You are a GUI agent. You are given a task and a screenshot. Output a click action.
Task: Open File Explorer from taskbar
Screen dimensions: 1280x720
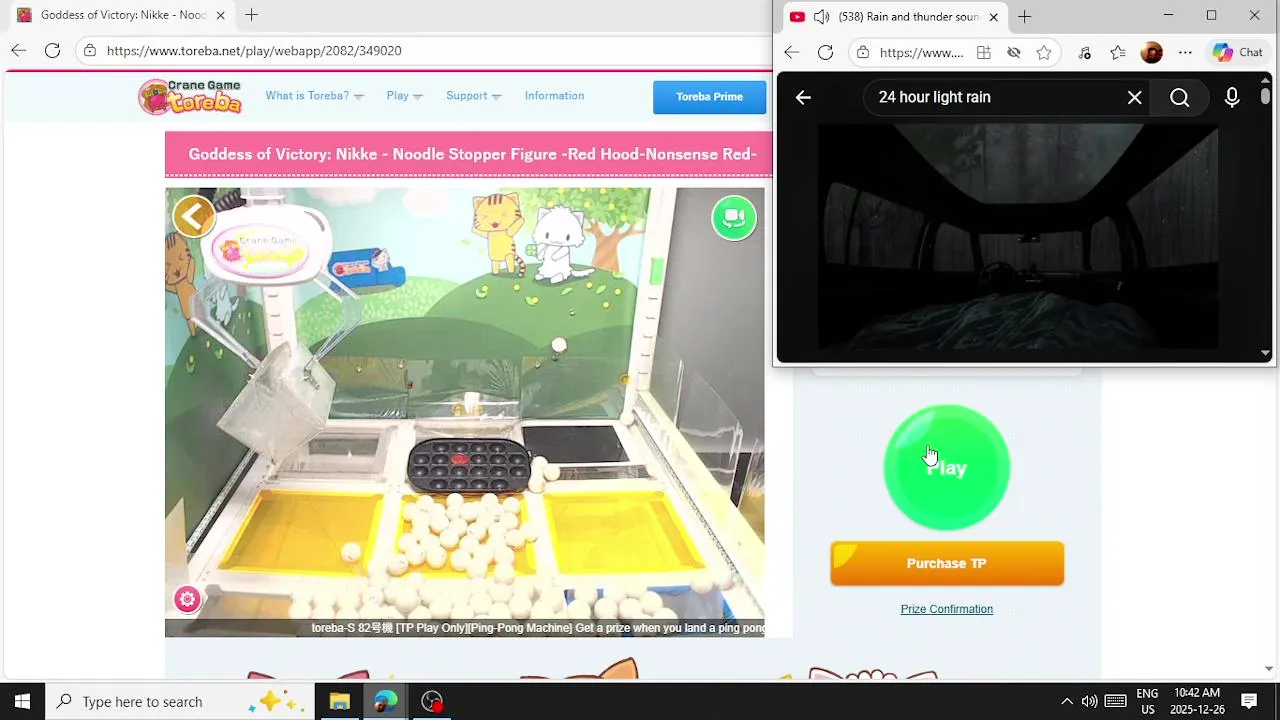coord(339,701)
